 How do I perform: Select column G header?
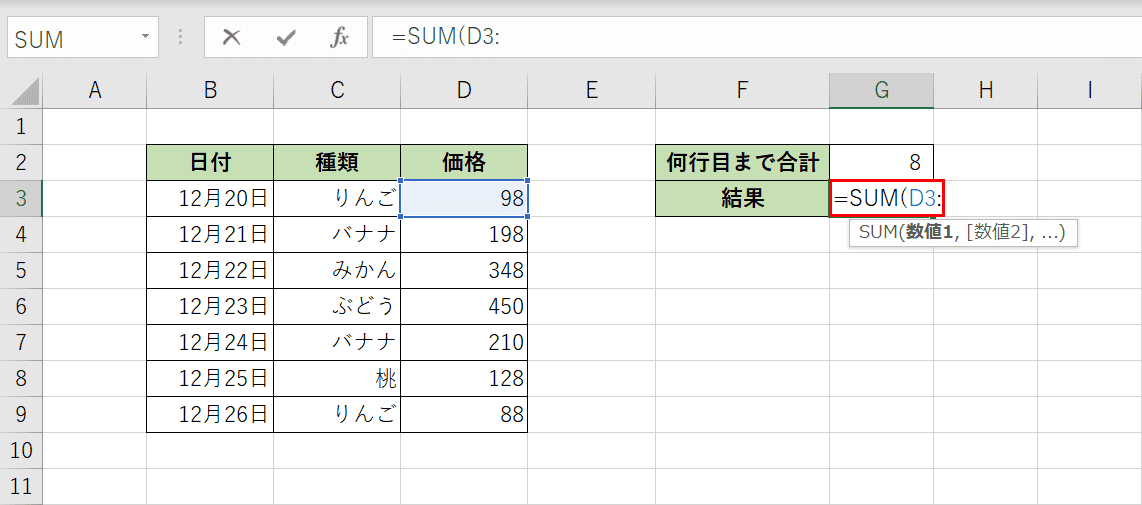[881, 90]
